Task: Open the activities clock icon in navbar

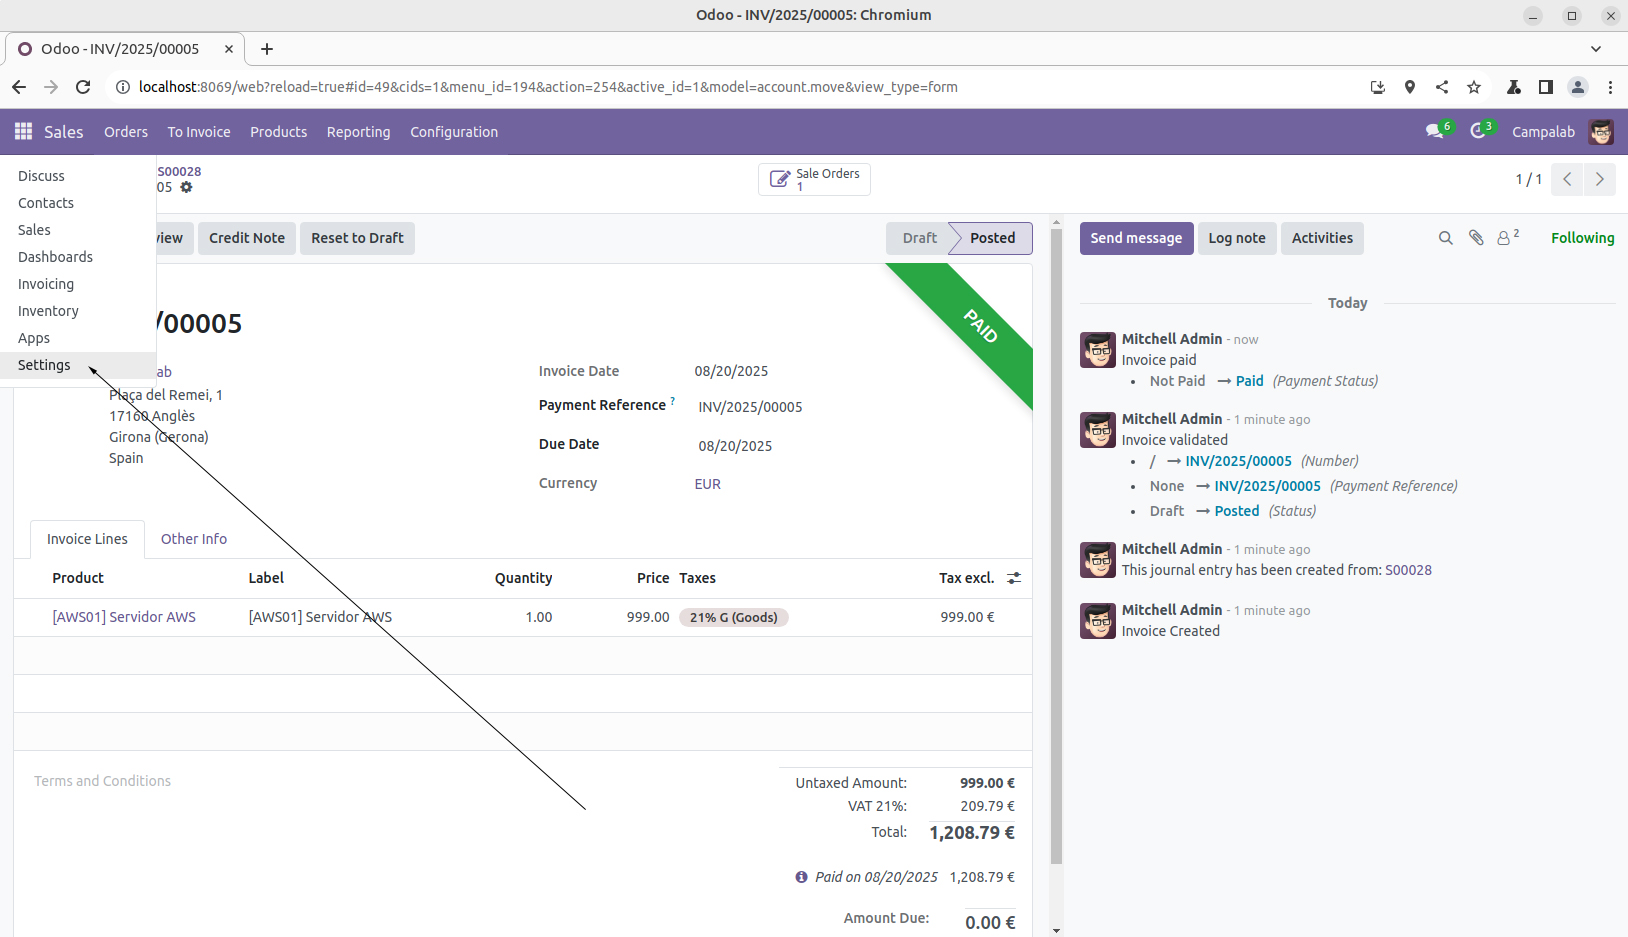Action: (x=1478, y=132)
